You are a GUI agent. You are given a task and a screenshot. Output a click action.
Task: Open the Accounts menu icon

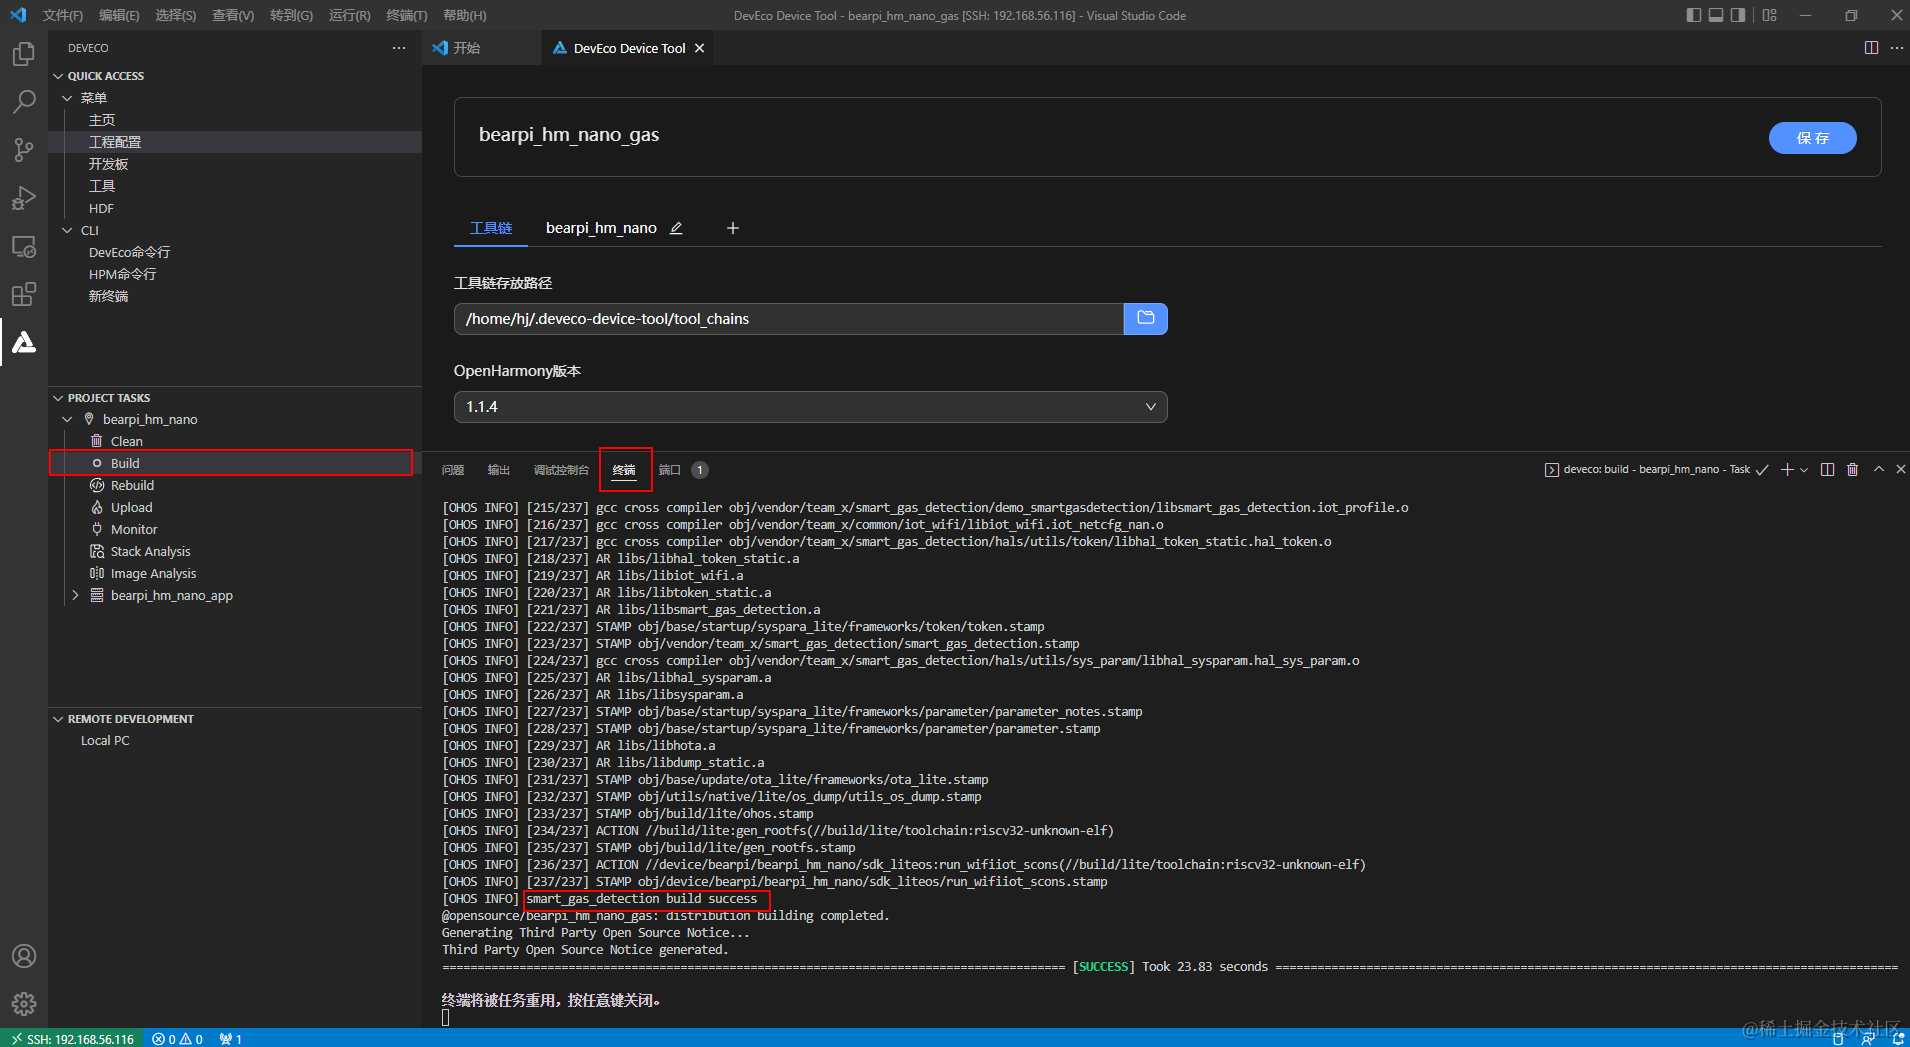point(24,956)
